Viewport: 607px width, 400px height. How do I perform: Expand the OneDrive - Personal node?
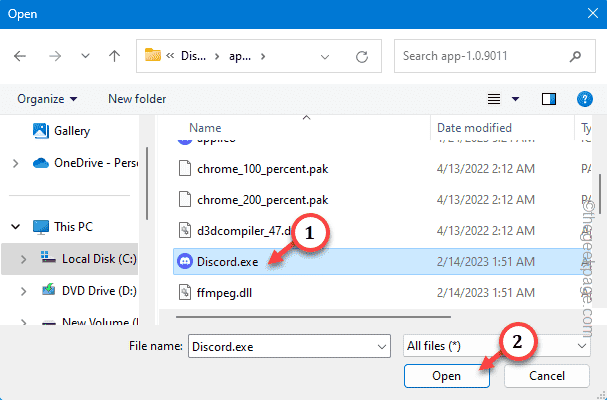point(15,163)
